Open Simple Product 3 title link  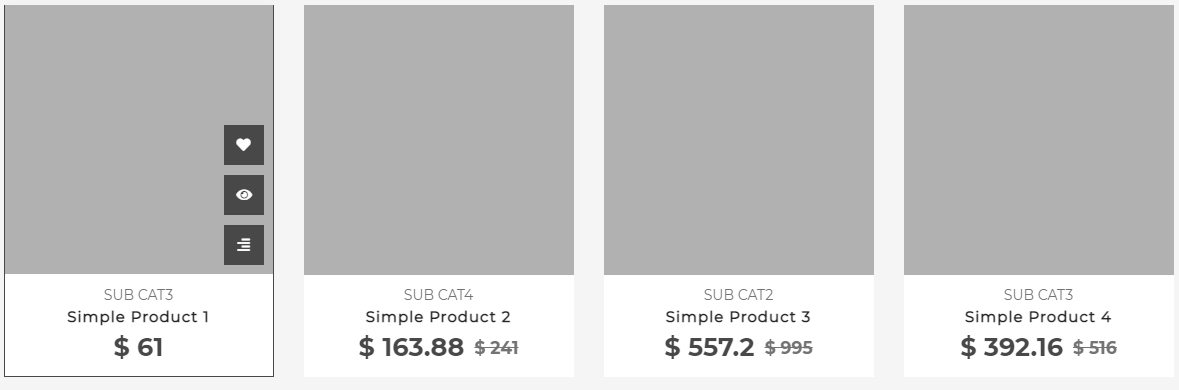pyautogui.click(x=738, y=317)
